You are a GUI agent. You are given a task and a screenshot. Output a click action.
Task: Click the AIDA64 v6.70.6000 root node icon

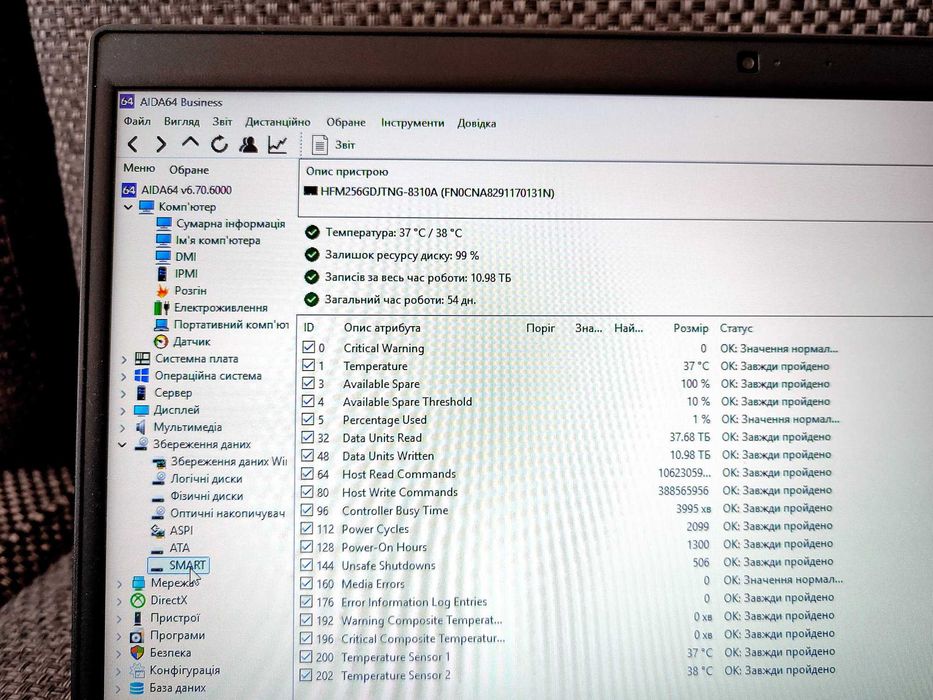pyautogui.click(x=129, y=190)
